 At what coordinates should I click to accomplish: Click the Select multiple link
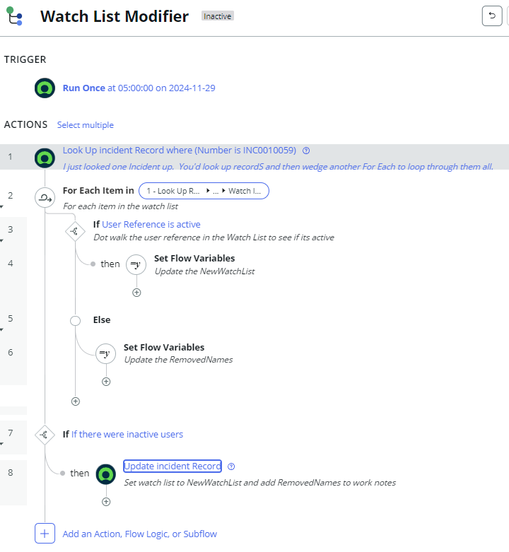coord(86,125)
